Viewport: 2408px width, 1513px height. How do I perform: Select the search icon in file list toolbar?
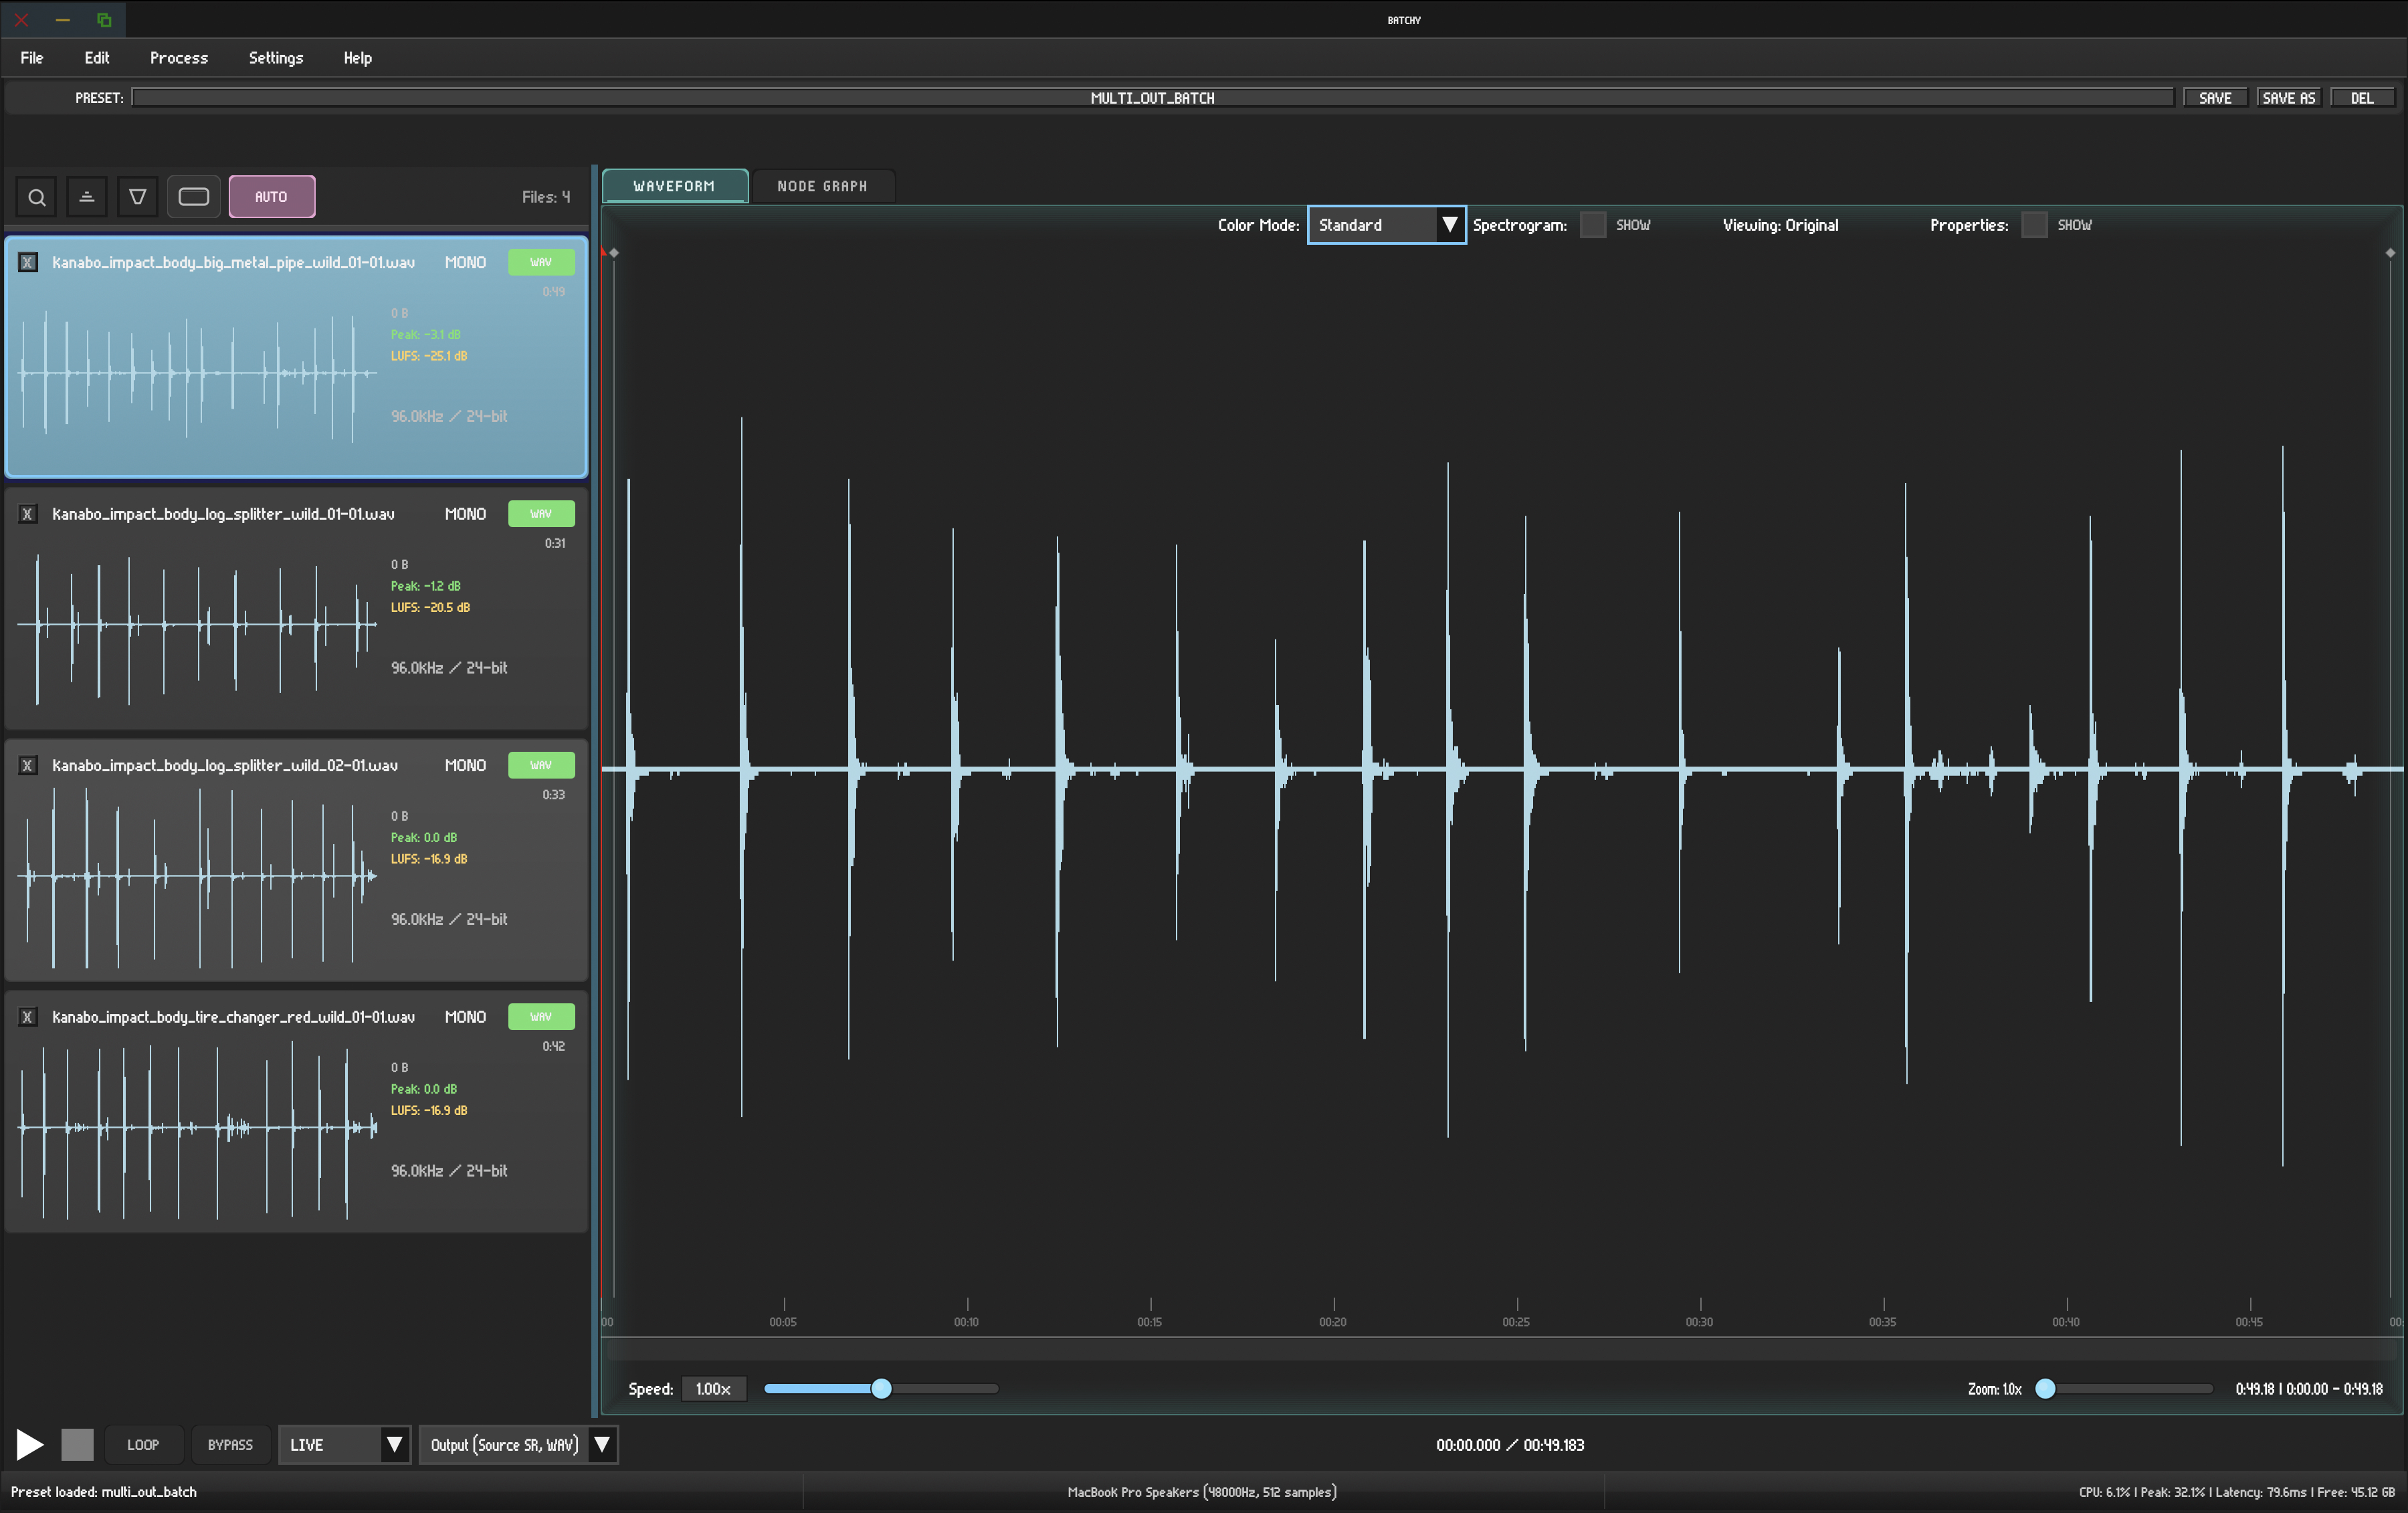pos(36,196)
